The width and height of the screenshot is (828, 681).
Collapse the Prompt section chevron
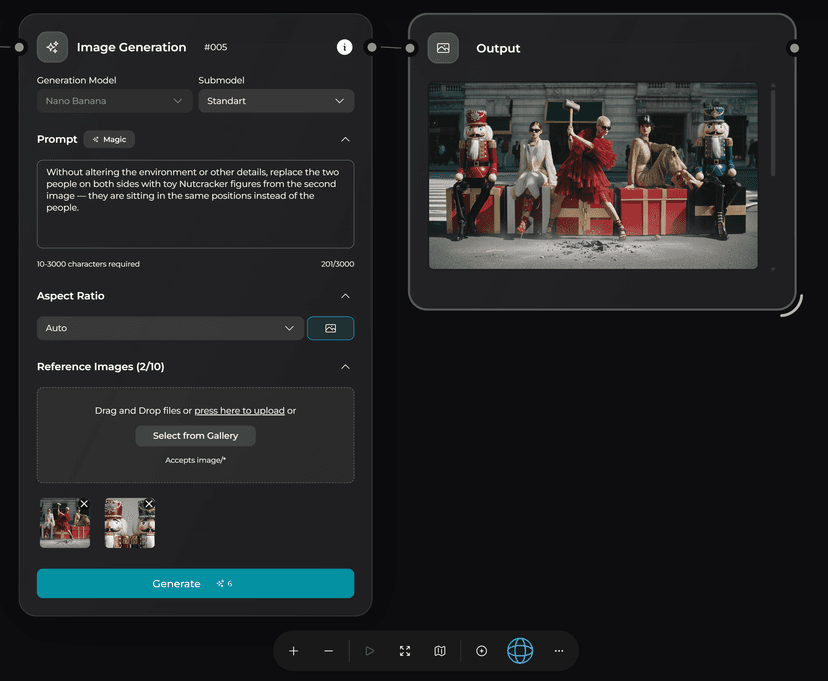point(345,140)
